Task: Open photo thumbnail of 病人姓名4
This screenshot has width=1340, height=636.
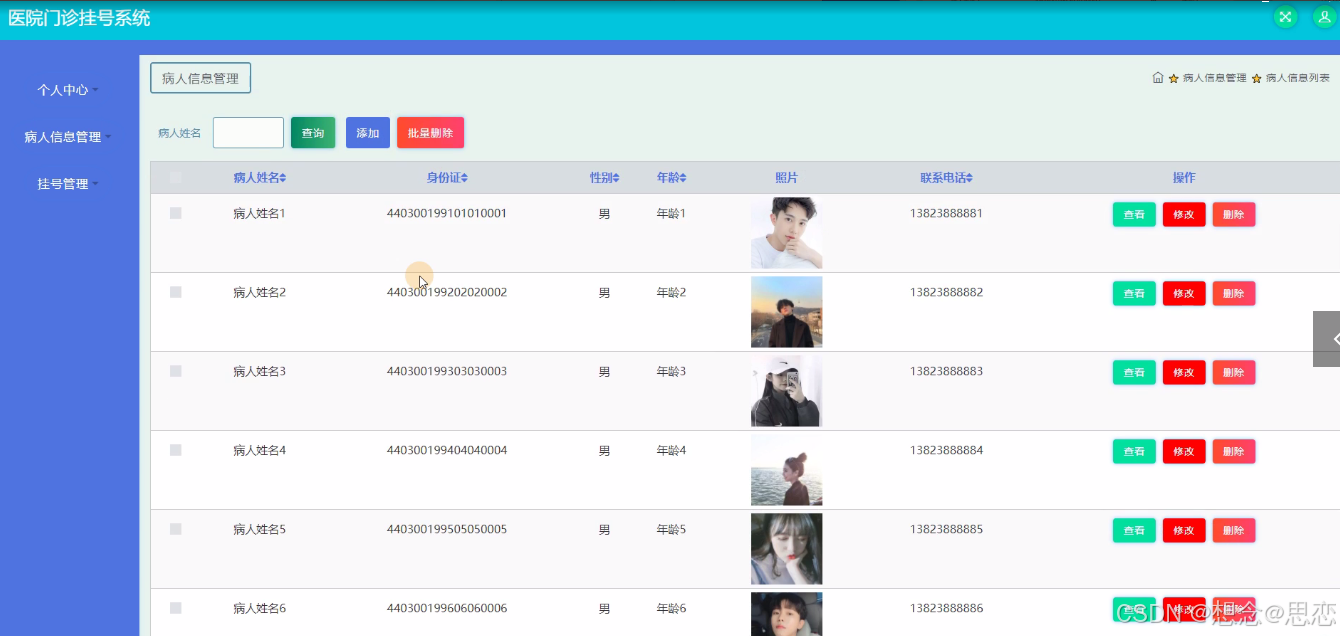Action: point(787,470)
